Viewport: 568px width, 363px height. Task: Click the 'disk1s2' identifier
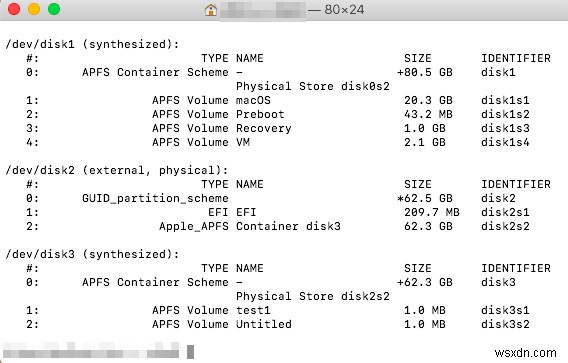click(505, 114)
